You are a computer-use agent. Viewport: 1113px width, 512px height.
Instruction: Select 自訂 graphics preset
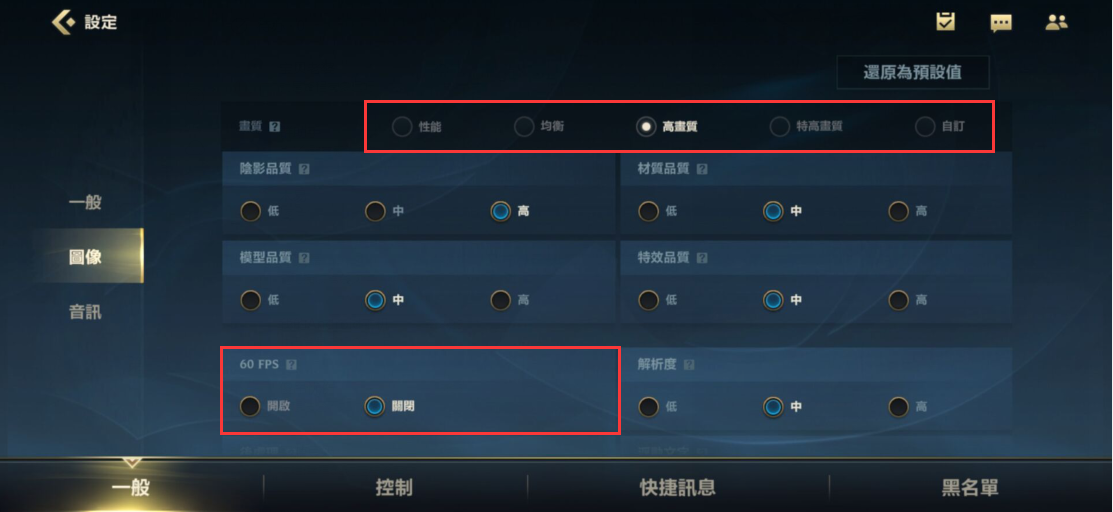point(941,127)
